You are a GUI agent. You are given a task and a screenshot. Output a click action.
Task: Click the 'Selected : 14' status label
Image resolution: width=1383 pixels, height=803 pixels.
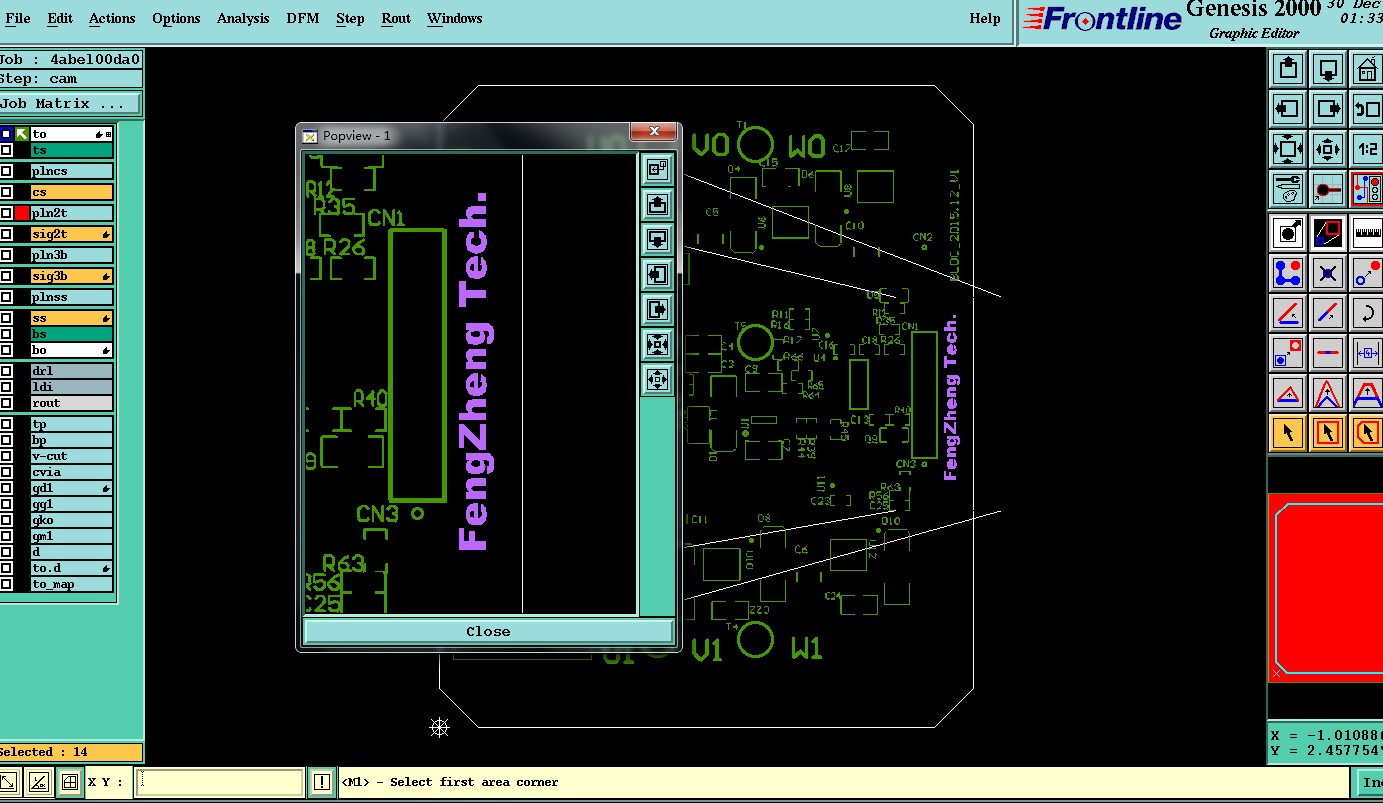point(71,752)
